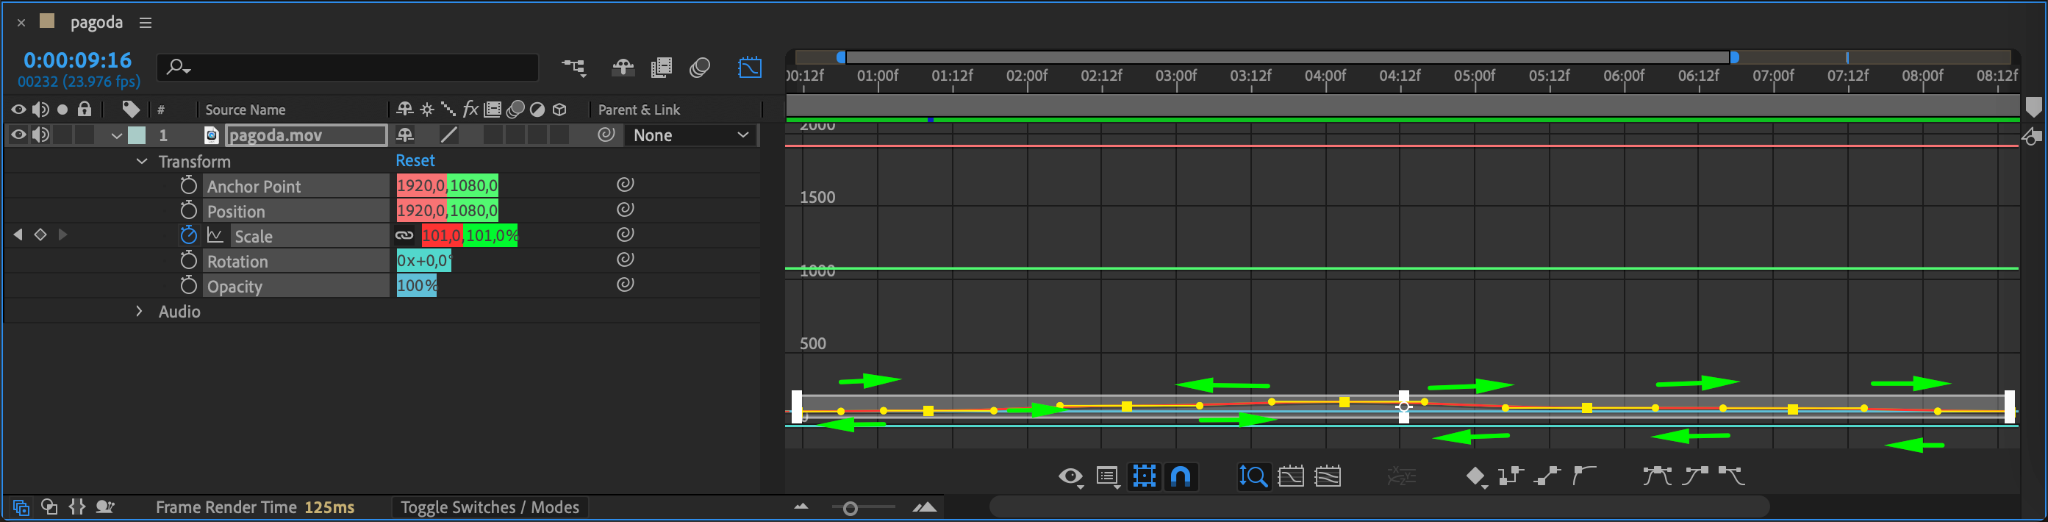Toggle the Graph Editor button
This screenshot has width=2048, height=522.
pyautogui.click(x=750, y=67)
